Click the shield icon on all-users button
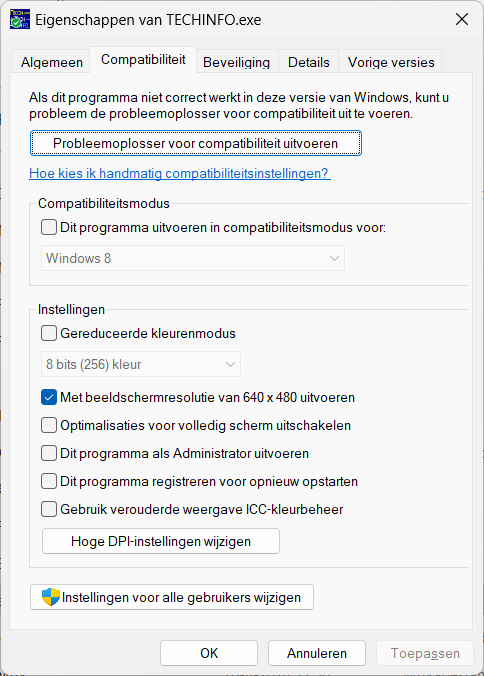Screen dimensions: 484x676 coord(51,597)
